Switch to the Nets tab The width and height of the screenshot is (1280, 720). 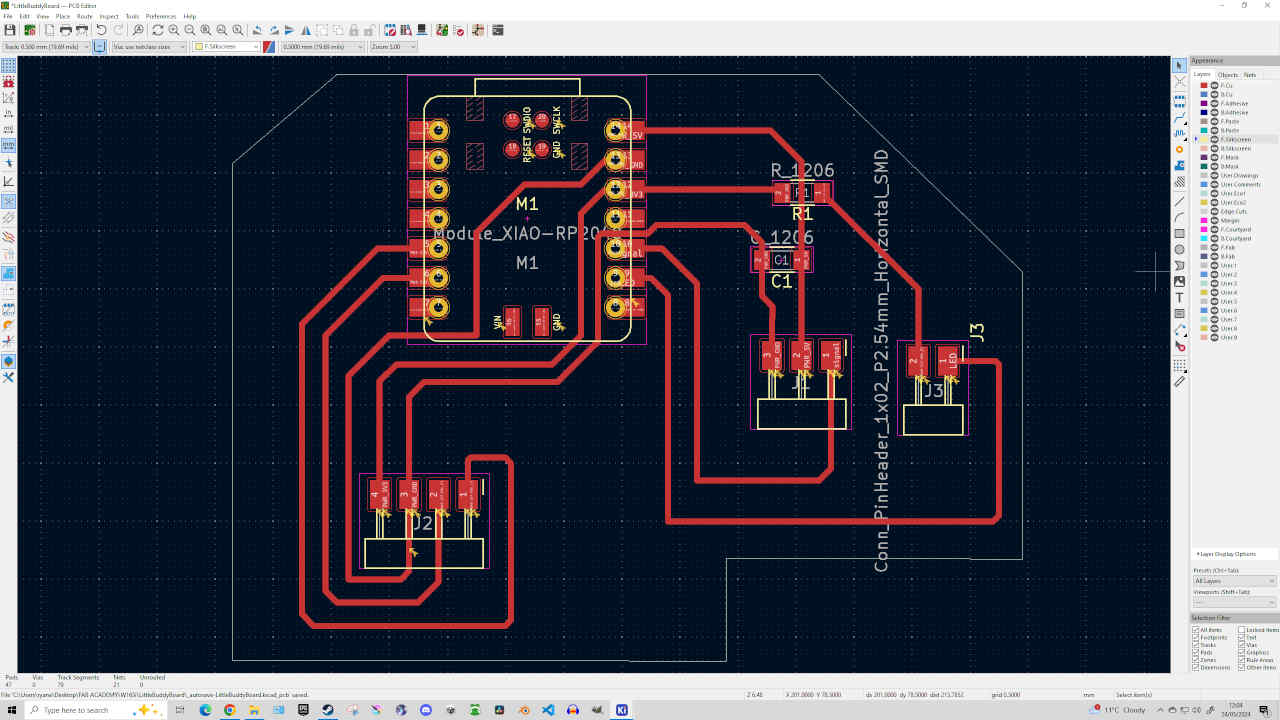1250,75
